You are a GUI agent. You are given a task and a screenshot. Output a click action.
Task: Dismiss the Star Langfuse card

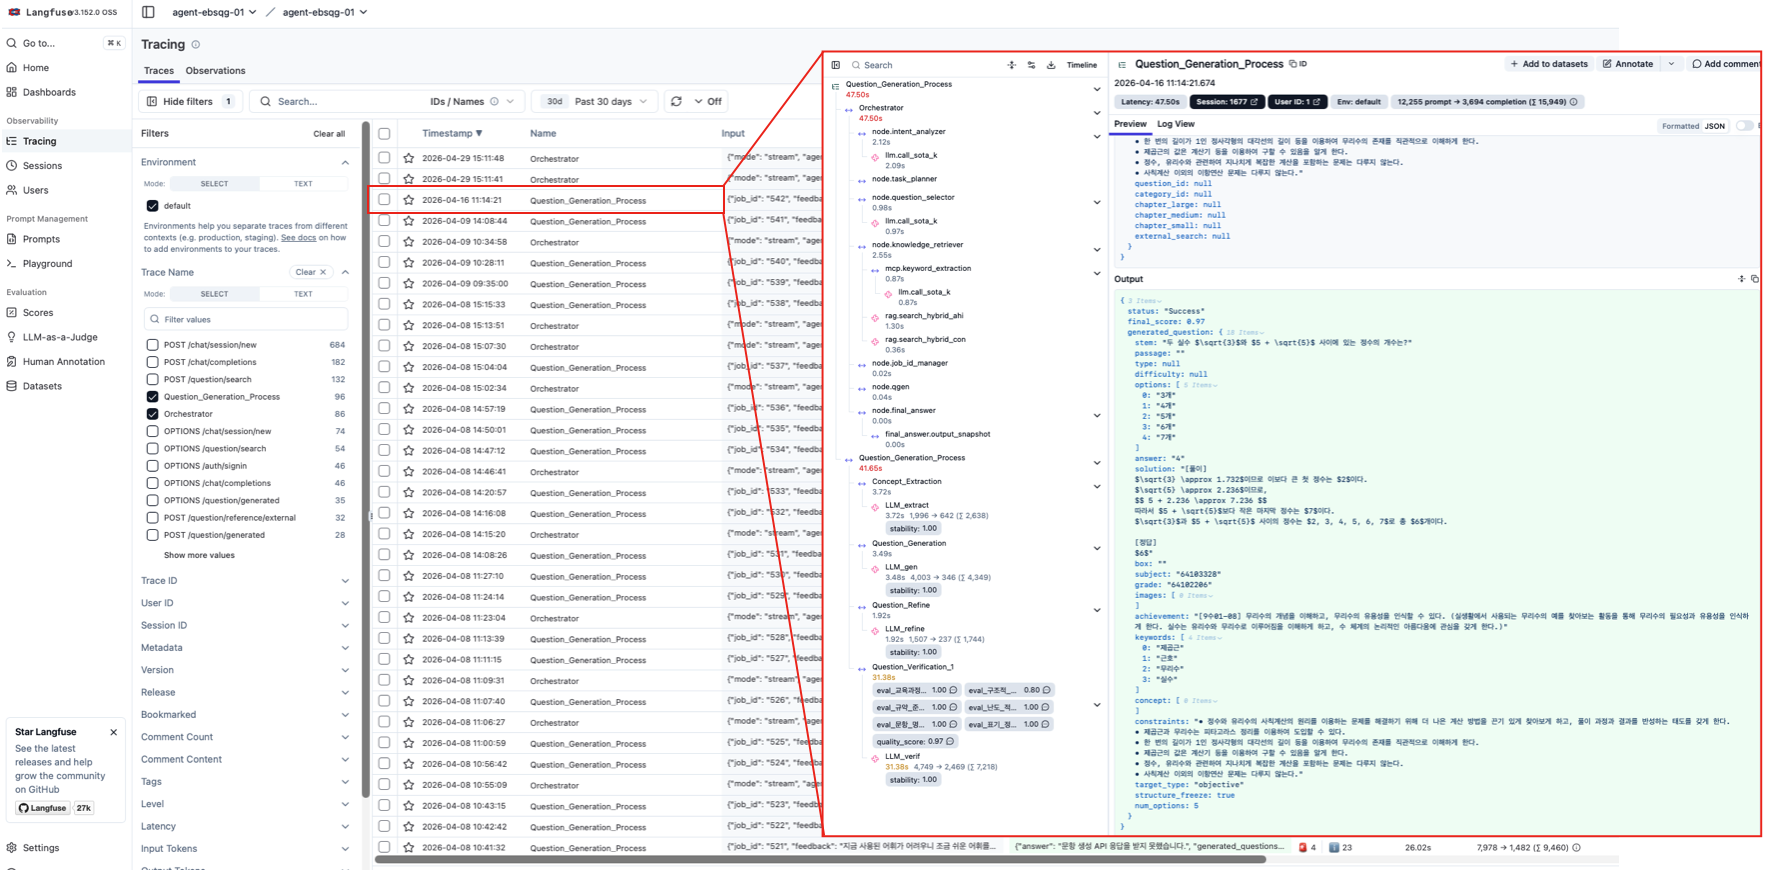click(x=113, y=732)
